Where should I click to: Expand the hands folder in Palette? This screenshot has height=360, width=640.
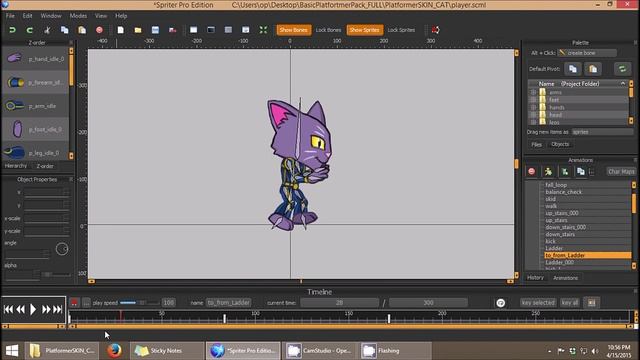533,107
